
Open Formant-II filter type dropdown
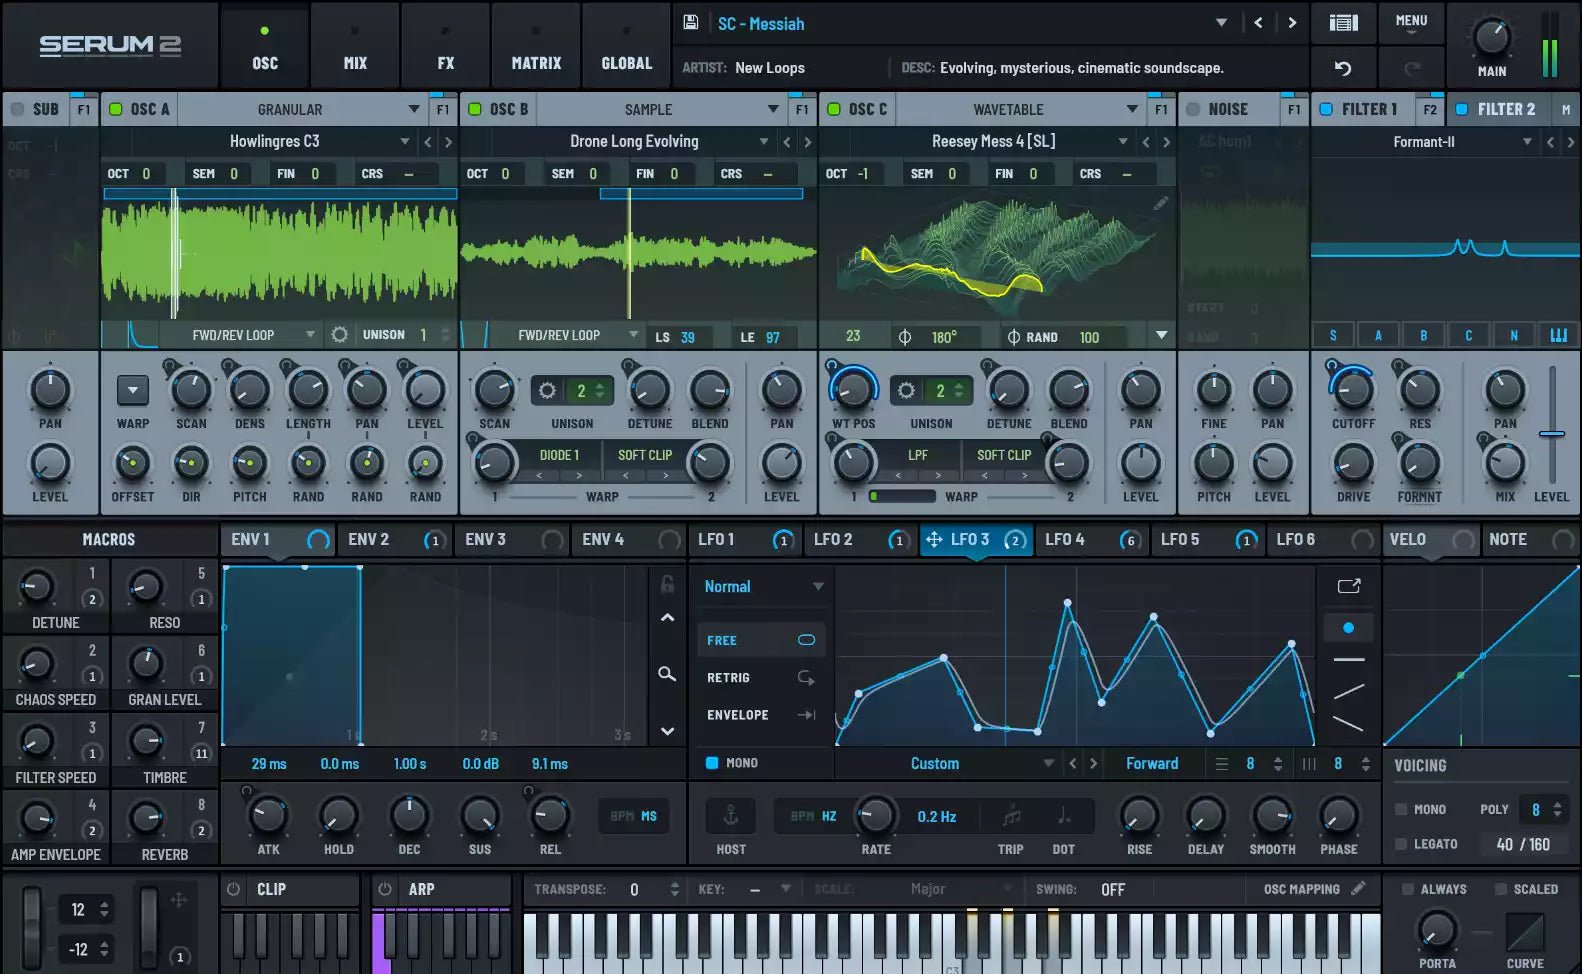click(1526, 142)
